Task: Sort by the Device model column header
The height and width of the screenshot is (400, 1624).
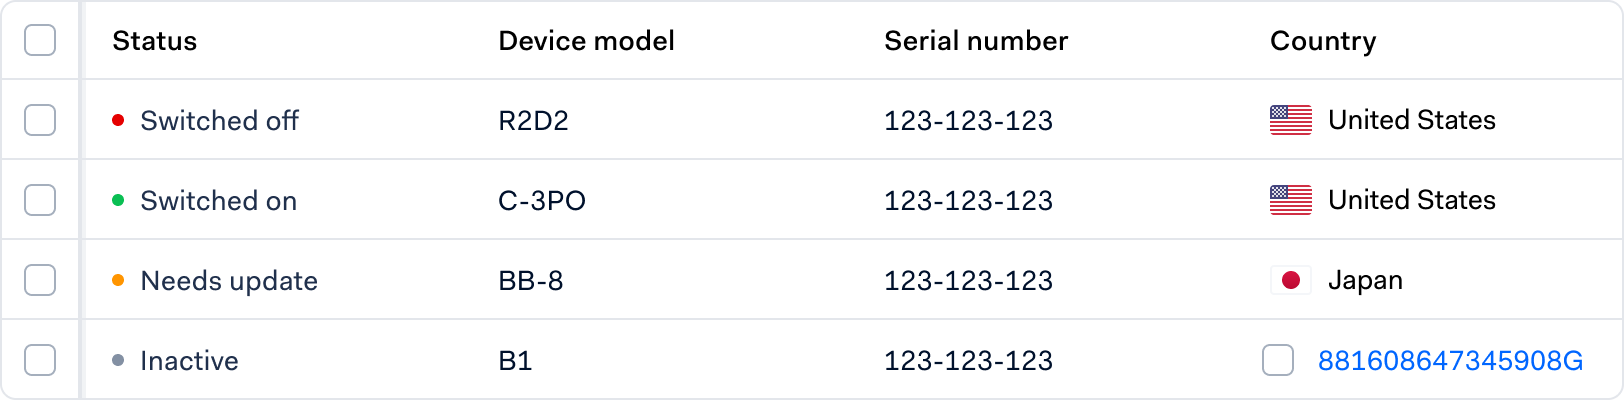Action: 586,41
